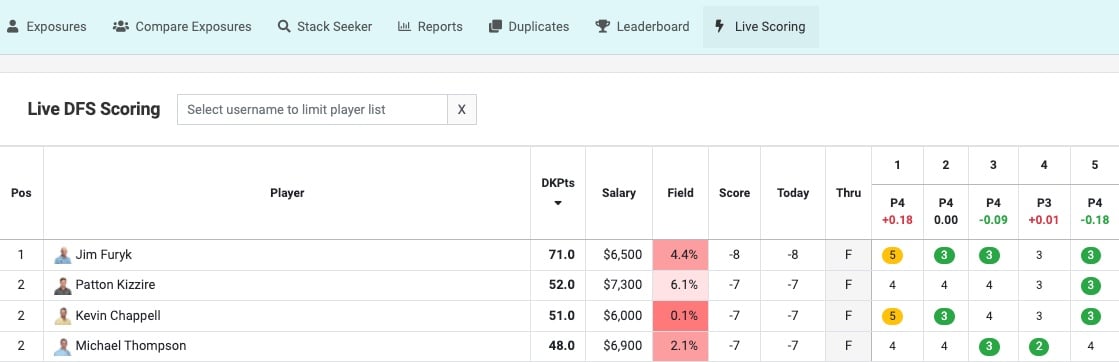Open the Exposures tab person icon
Screen dimensions: 1119x362
(x=12, y=26)
